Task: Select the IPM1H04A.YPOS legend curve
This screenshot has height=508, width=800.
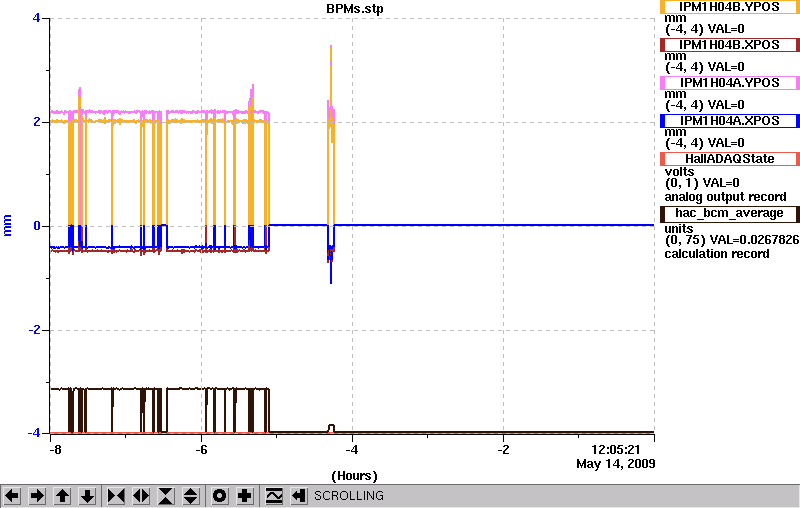Action: [x=730, y=83]
